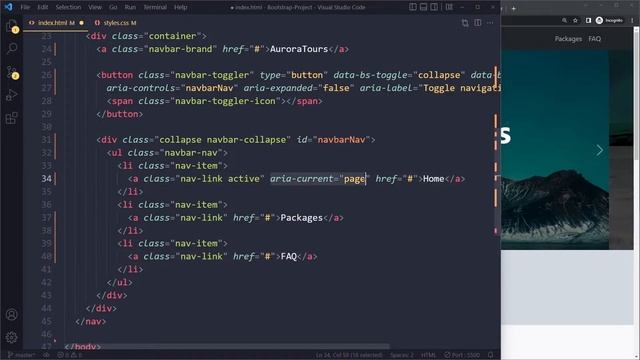Open the File menu
This screenshot has width=640, height=360.
[x=25, y=7]
